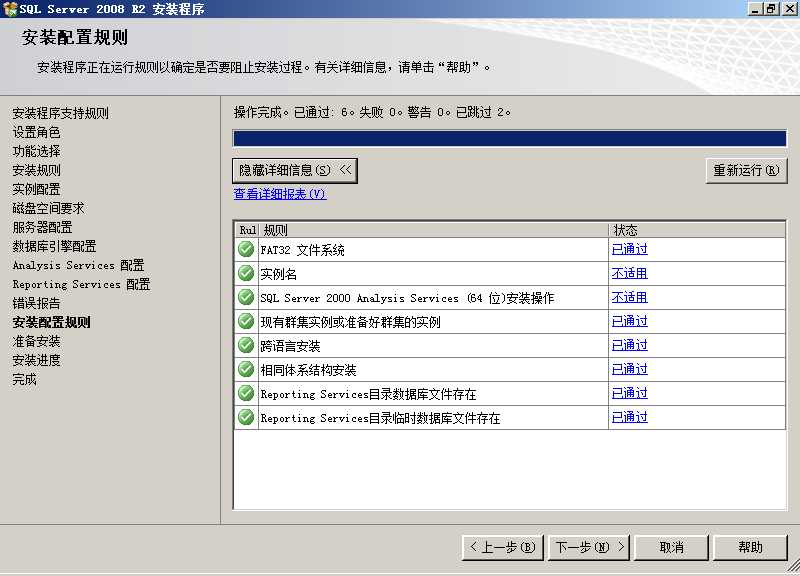Image resolution: width=800 pixels, height=576 pixels.
Task: Click 实例名 rule name
Action: tap(279, 274)
